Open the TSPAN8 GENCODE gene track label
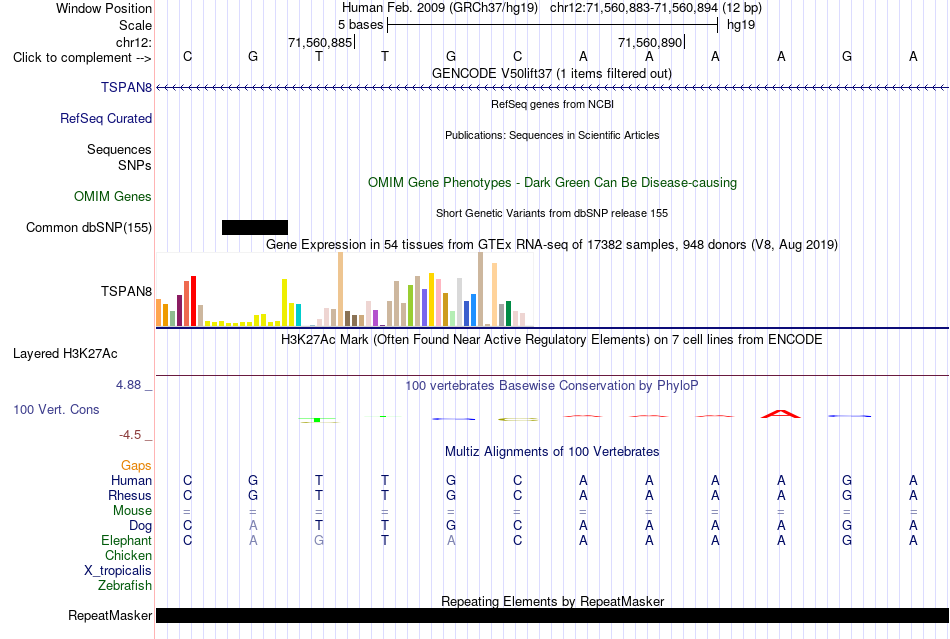 [127, 87]
